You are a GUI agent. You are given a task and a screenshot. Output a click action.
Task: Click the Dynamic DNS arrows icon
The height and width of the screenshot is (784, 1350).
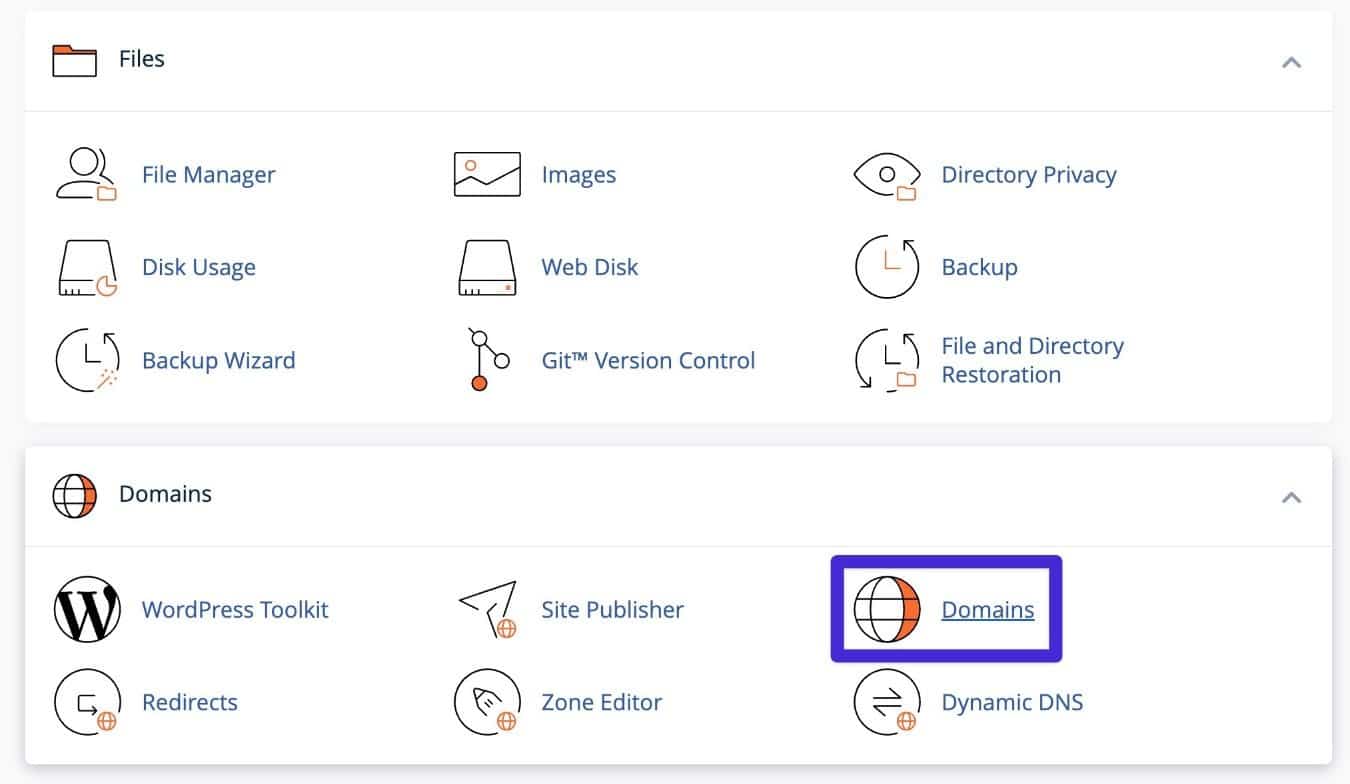pyautogui.click(x=886, y=701)
